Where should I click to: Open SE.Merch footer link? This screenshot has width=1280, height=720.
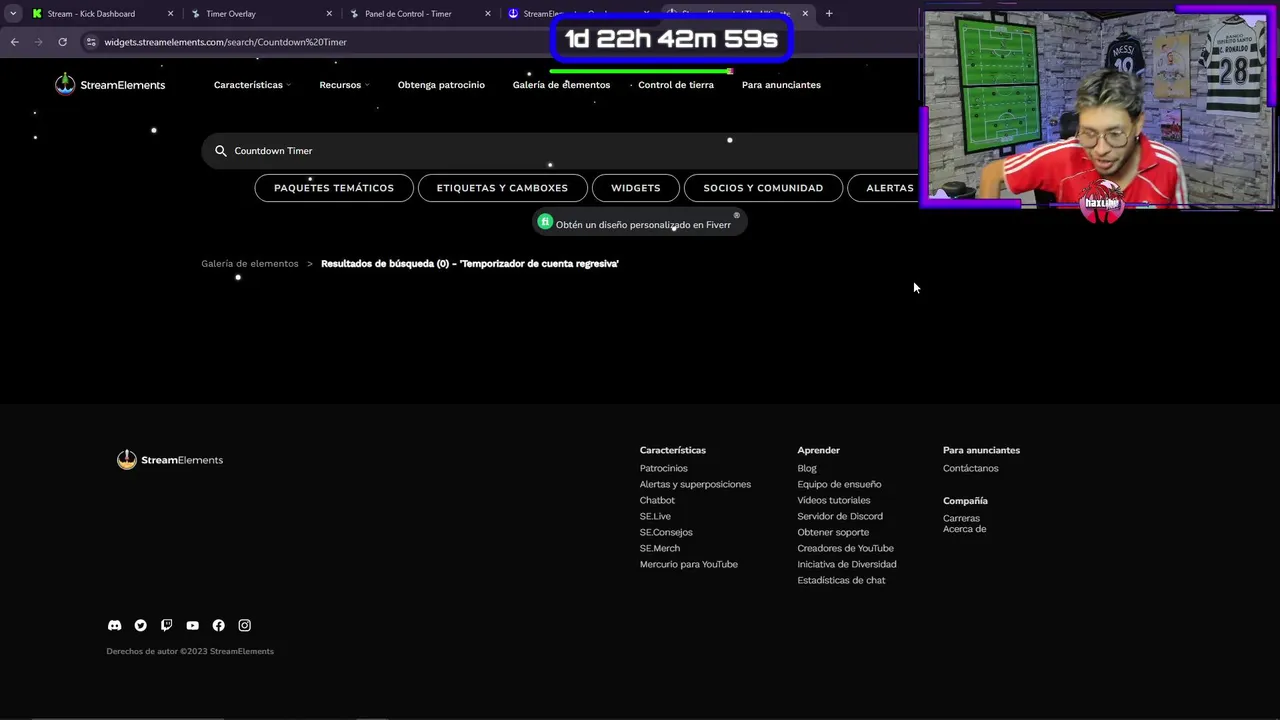pyautogui.click(x=660, y=548)
